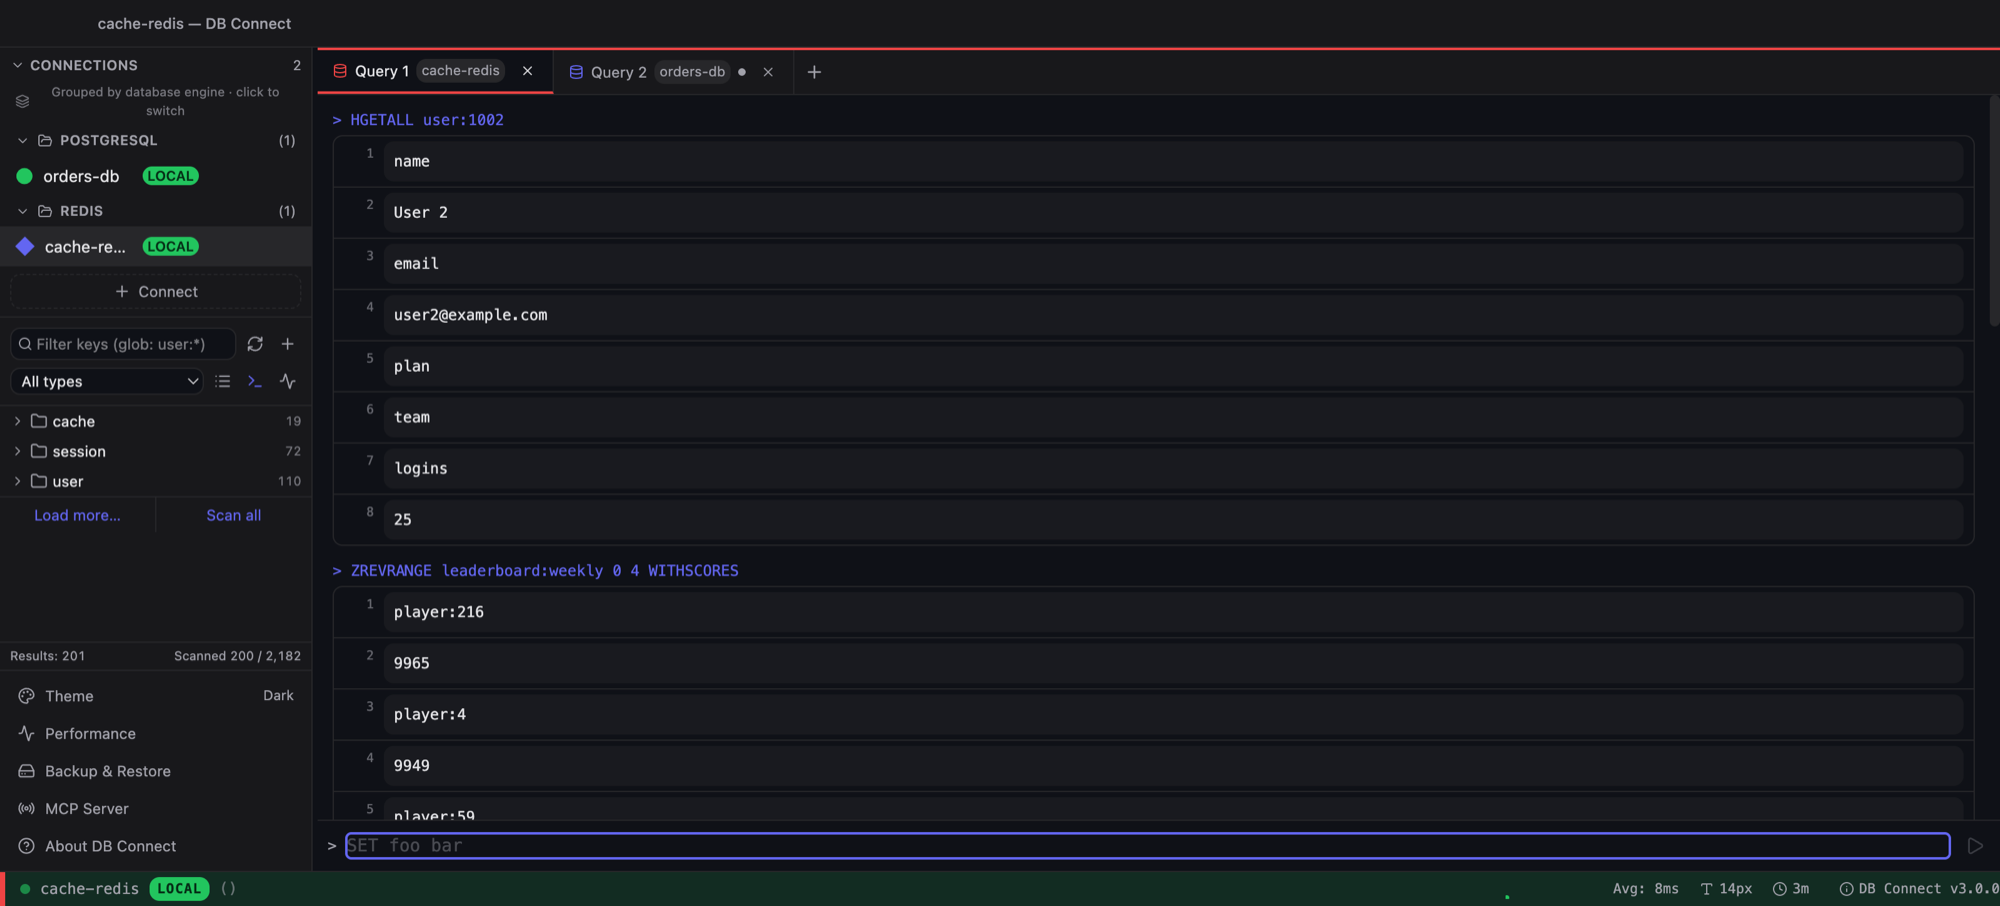Click the add key plus icon
The height and width of the screenshot is (906, 2000).
(288, 344)
